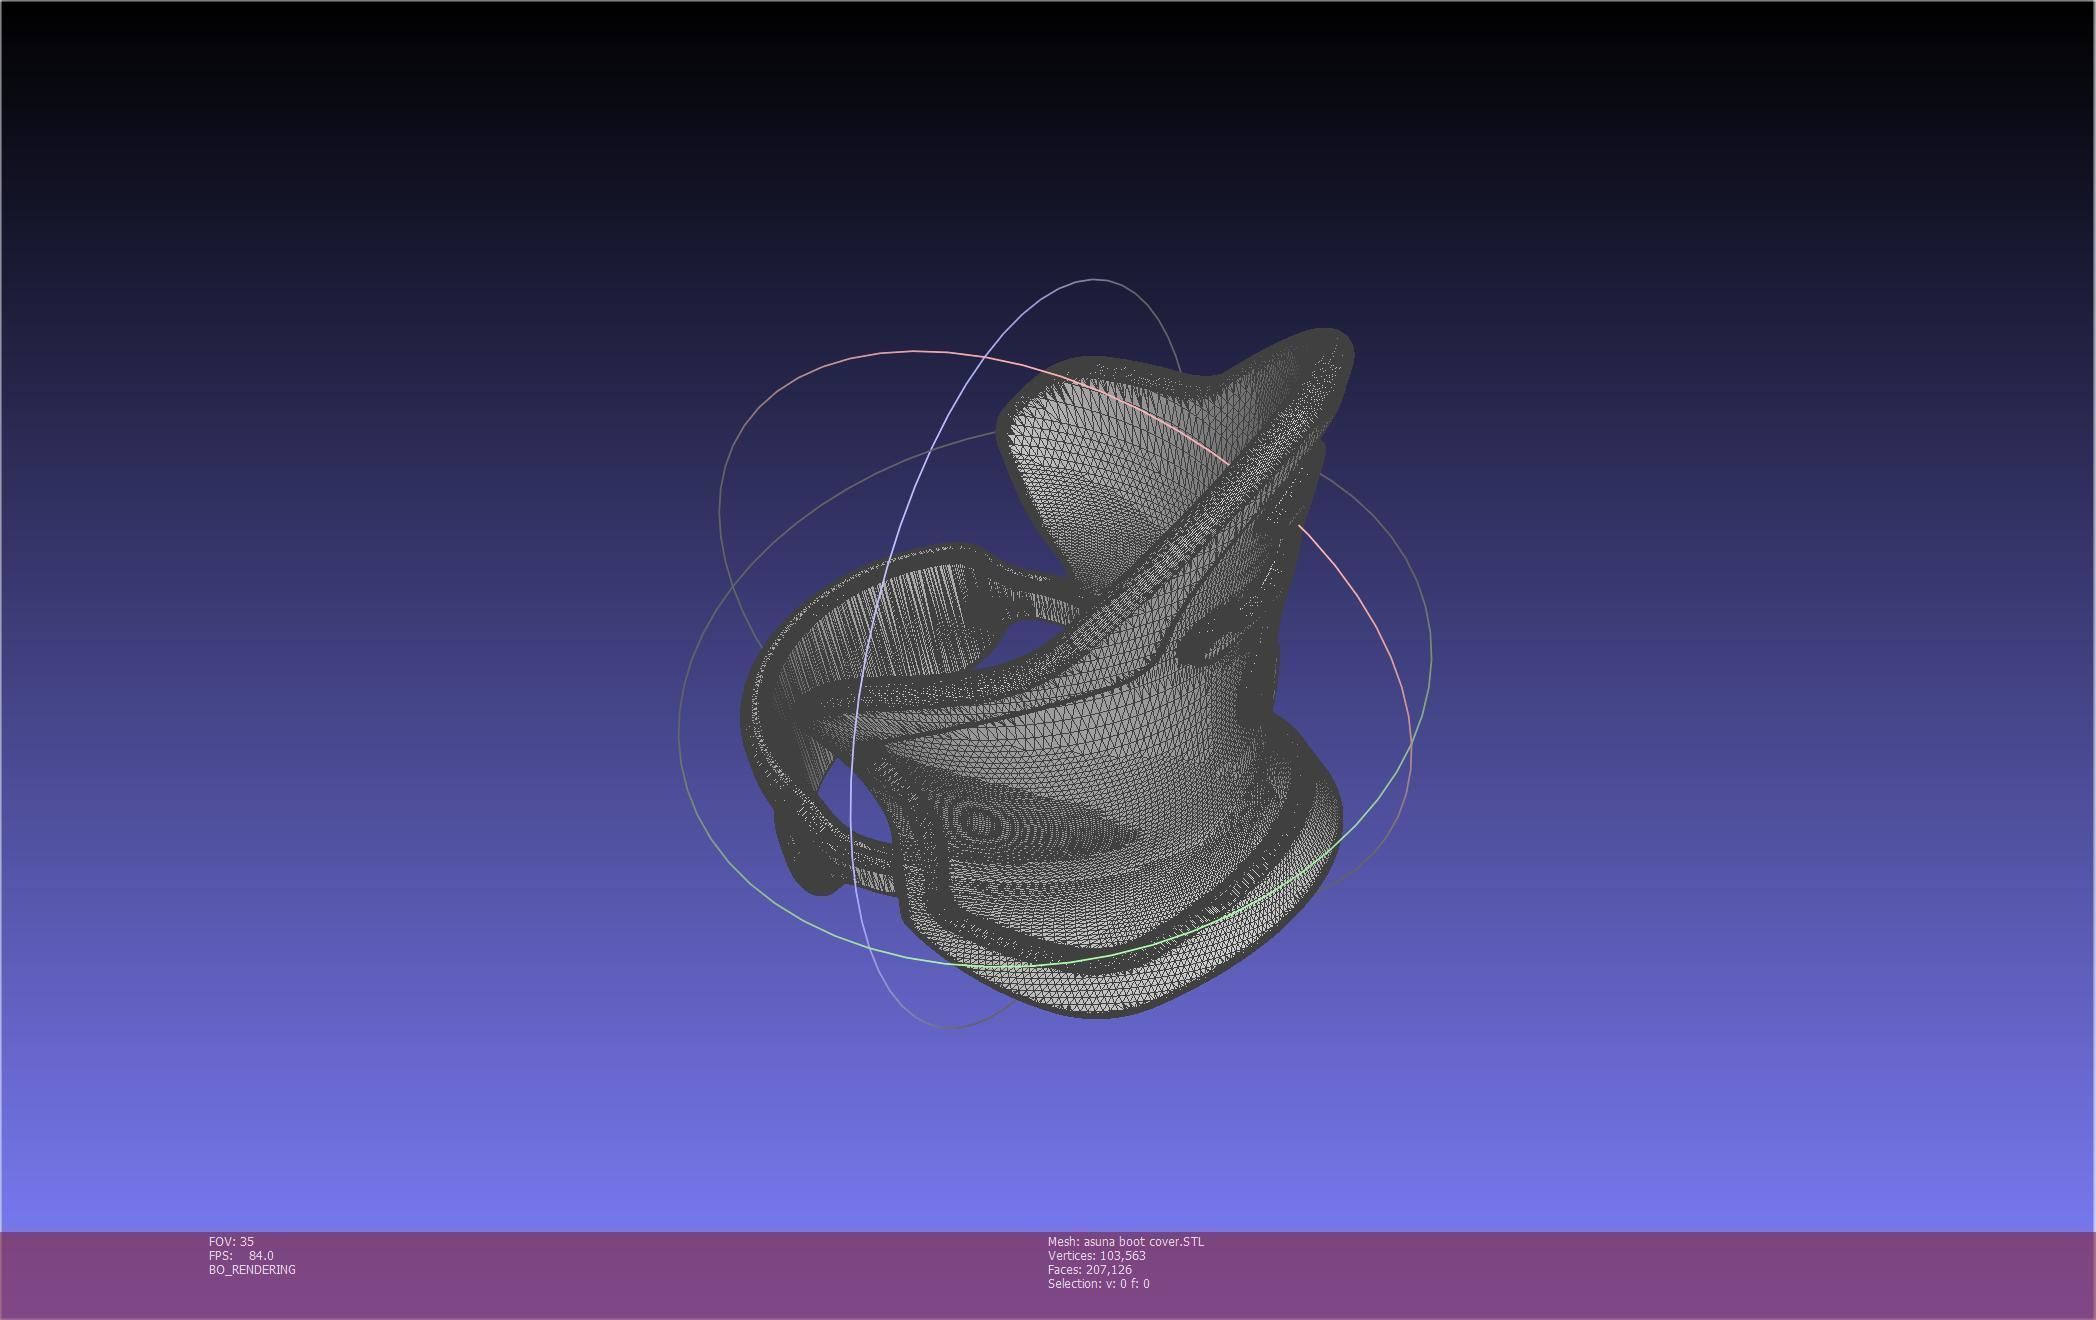Click the Mesh: asuna boot cover.STL label
The height and width of the screenshot is (1320, 2096).
pyautogui.click(x=1126, y=1241)
